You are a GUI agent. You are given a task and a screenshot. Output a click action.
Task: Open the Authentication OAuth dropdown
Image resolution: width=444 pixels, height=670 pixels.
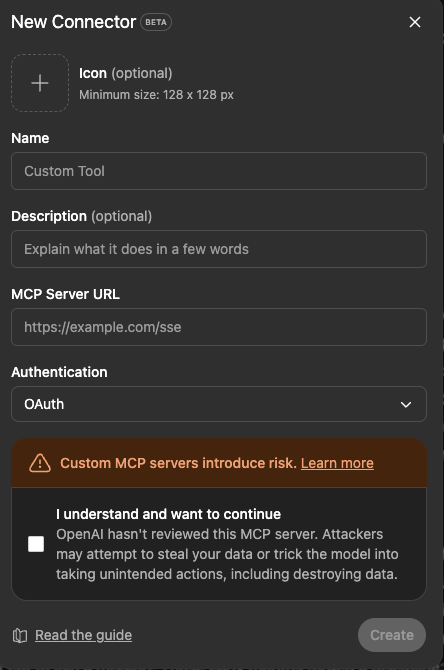point(219,404)
